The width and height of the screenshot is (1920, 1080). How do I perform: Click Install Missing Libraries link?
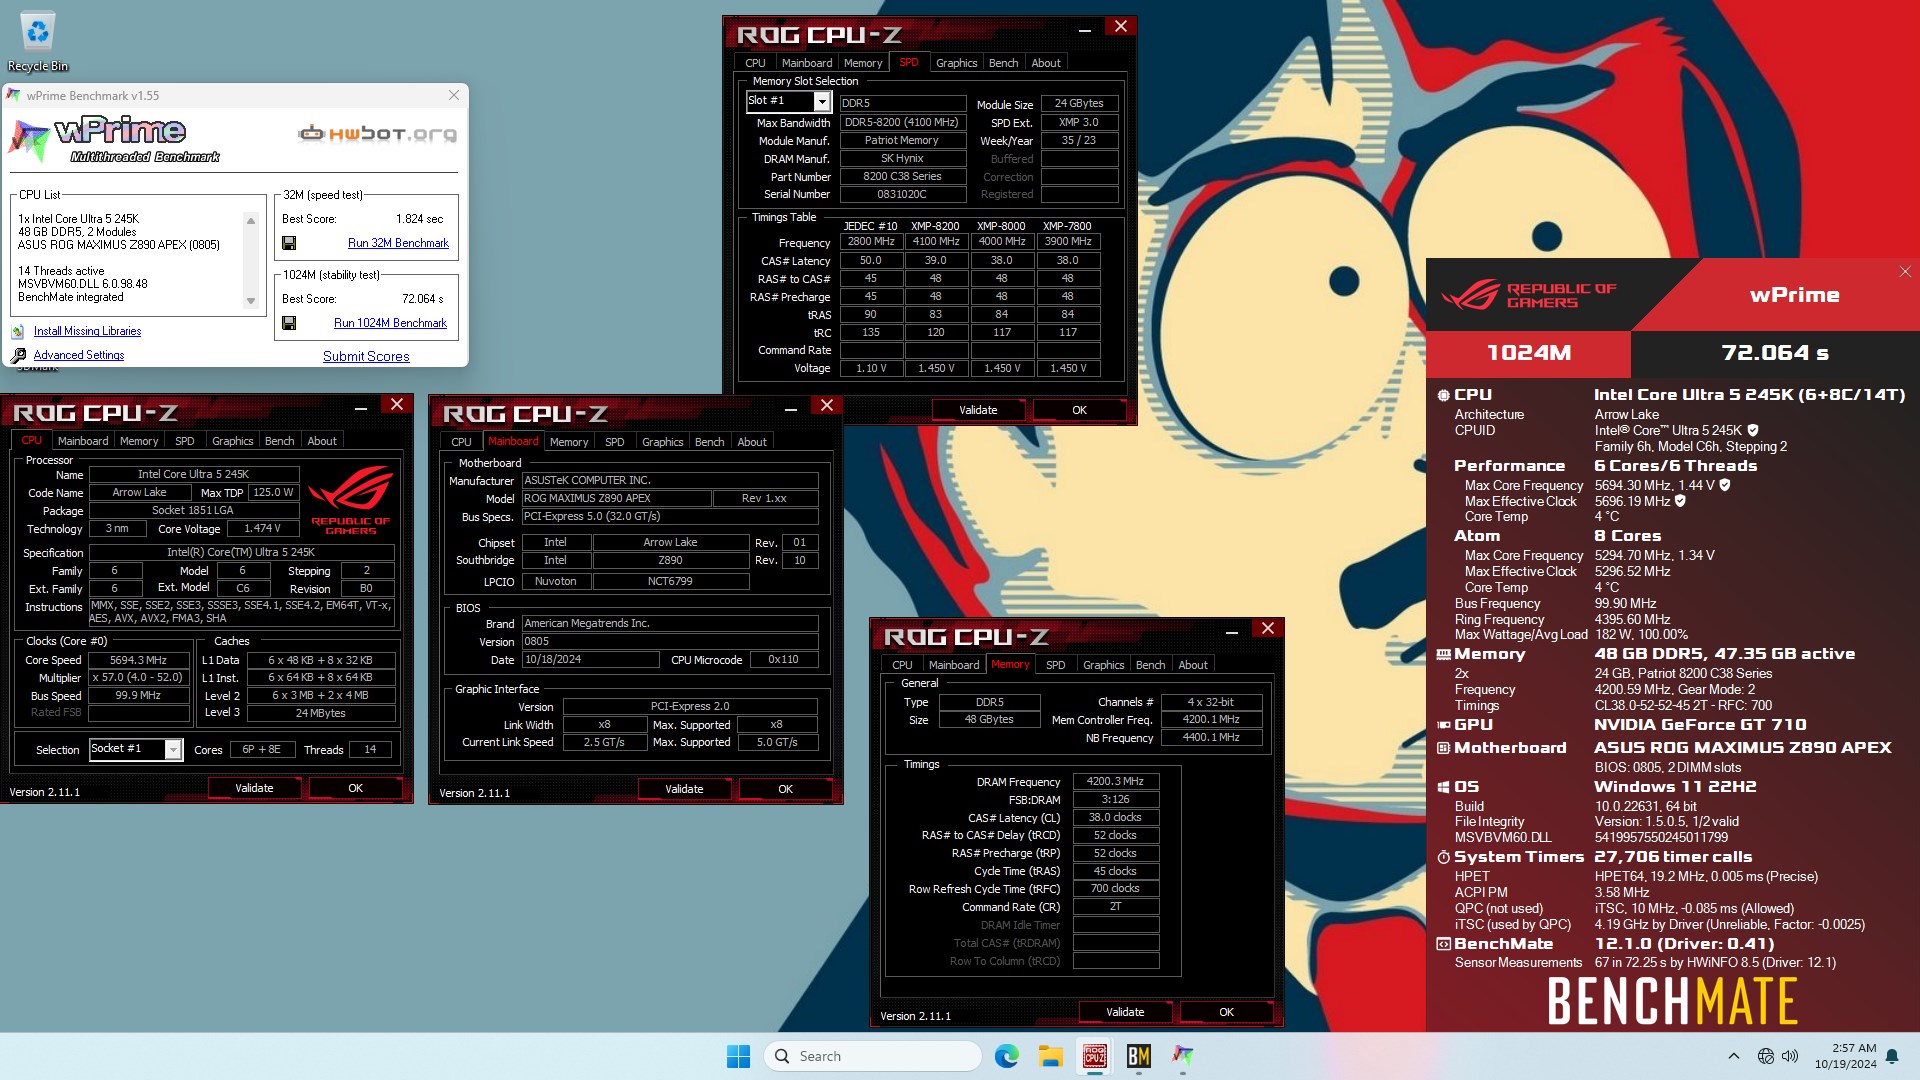coord(87,331)
